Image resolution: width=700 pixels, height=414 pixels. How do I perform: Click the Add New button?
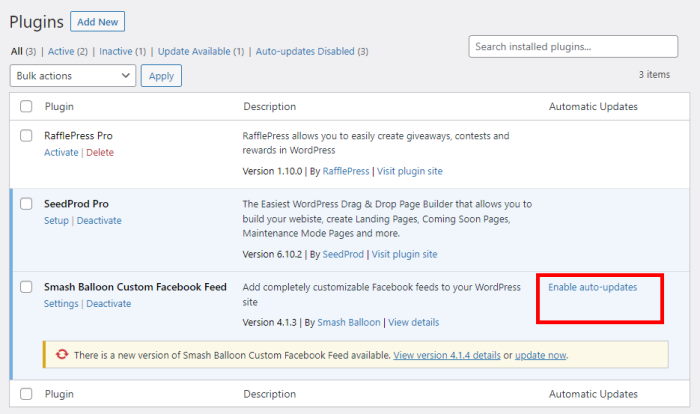[97, 22]
